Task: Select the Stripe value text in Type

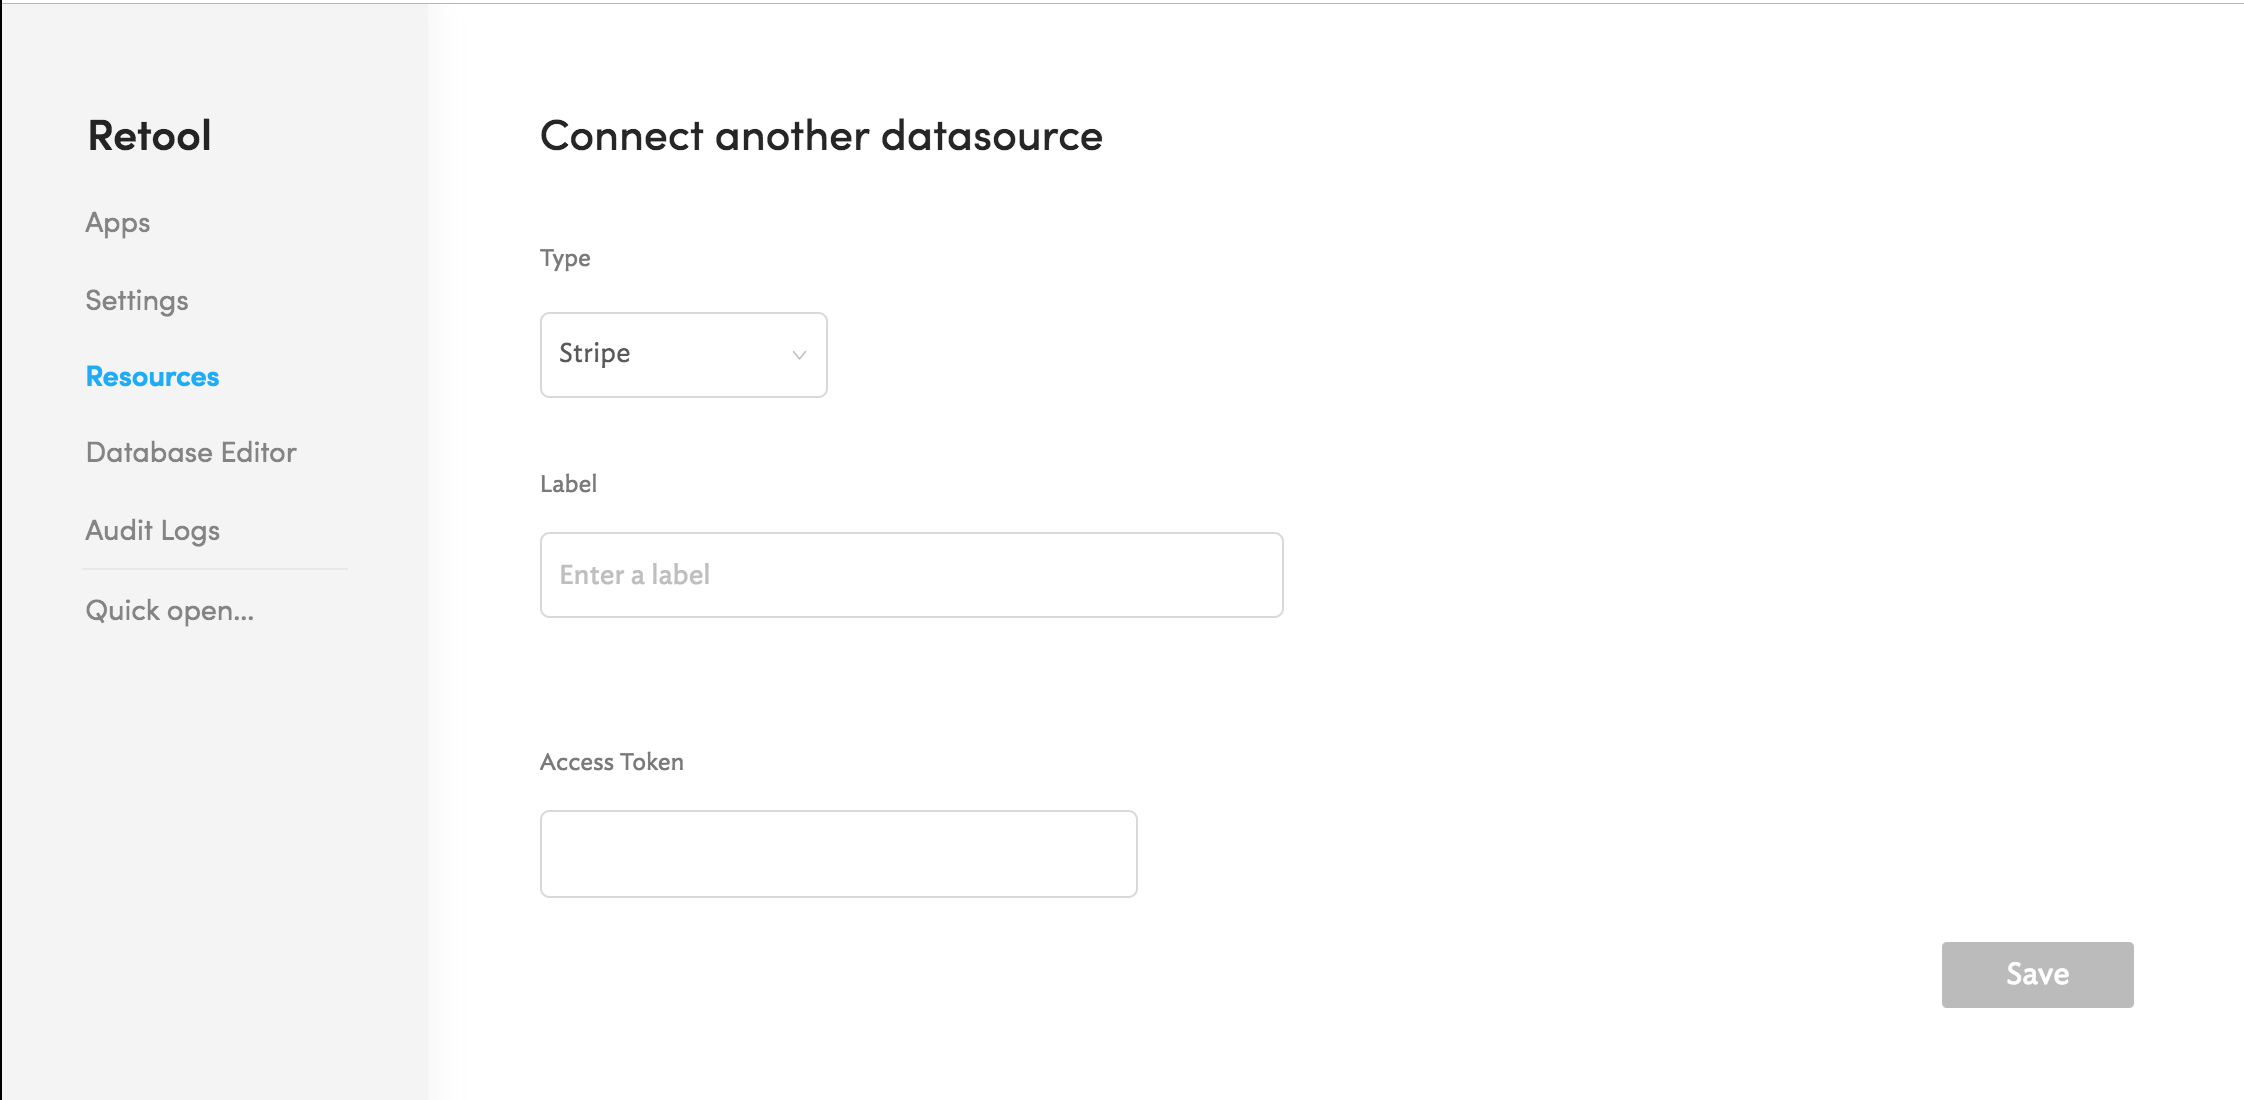Action: point(594,353)
